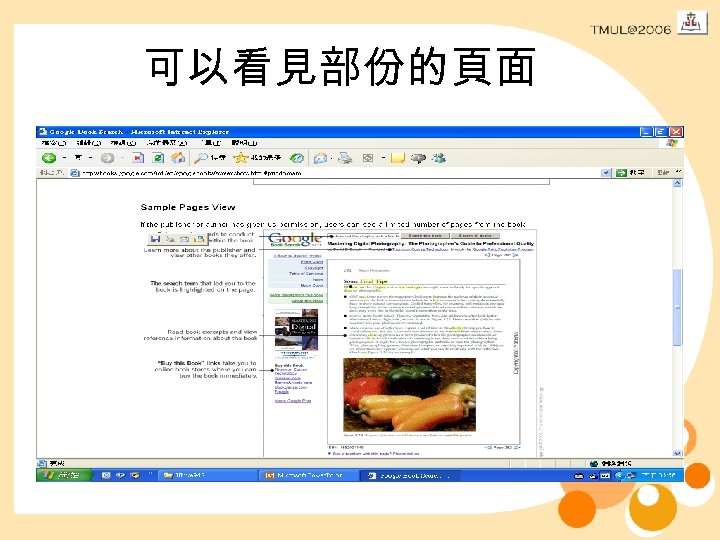
Task: Open the folder window taskbar button
Action: (206, 475)
